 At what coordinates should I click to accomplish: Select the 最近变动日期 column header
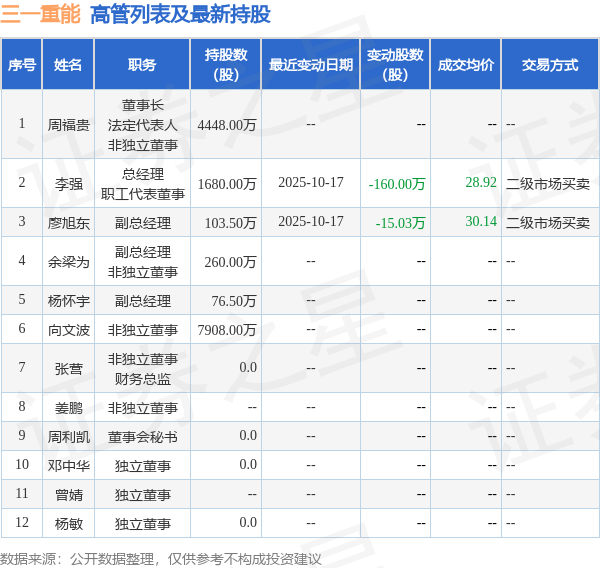310,65
